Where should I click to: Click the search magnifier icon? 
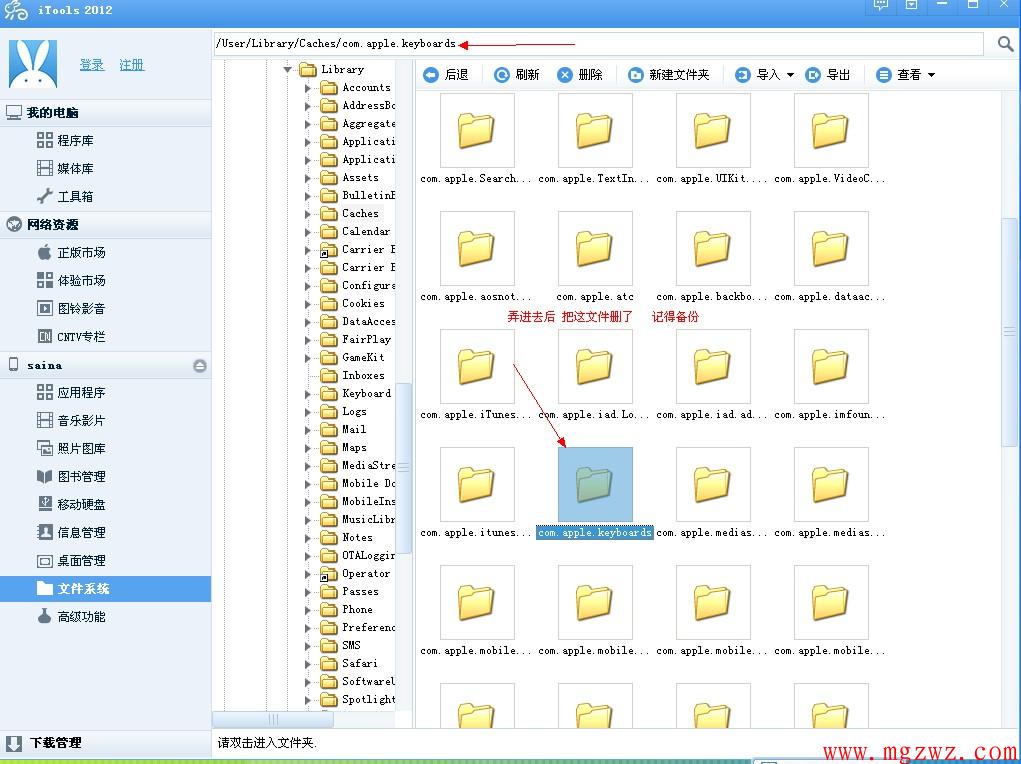click(1005, 44)
